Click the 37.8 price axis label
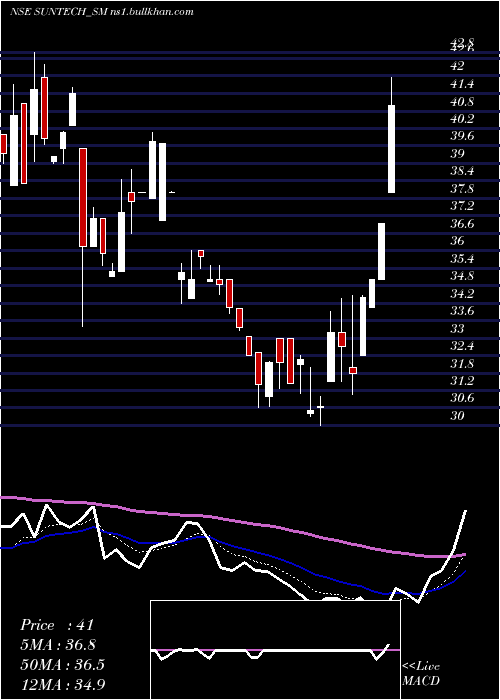 click(462, 189)
